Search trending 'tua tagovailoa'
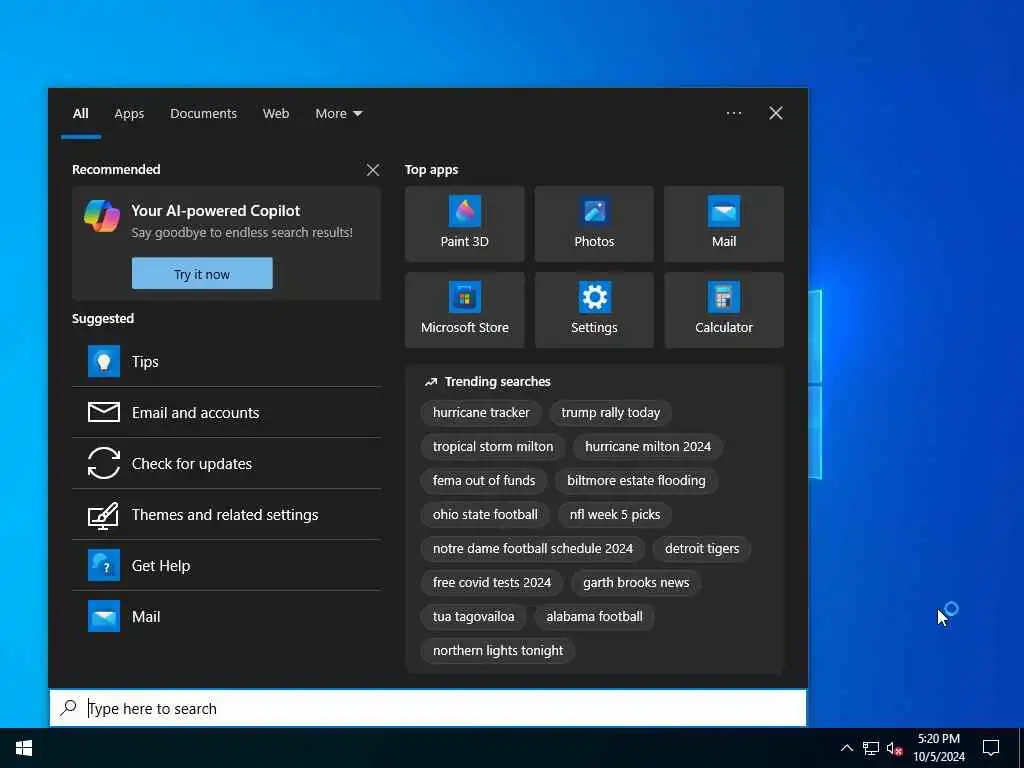Screen dimensions: 1024x768 [473, 616]
